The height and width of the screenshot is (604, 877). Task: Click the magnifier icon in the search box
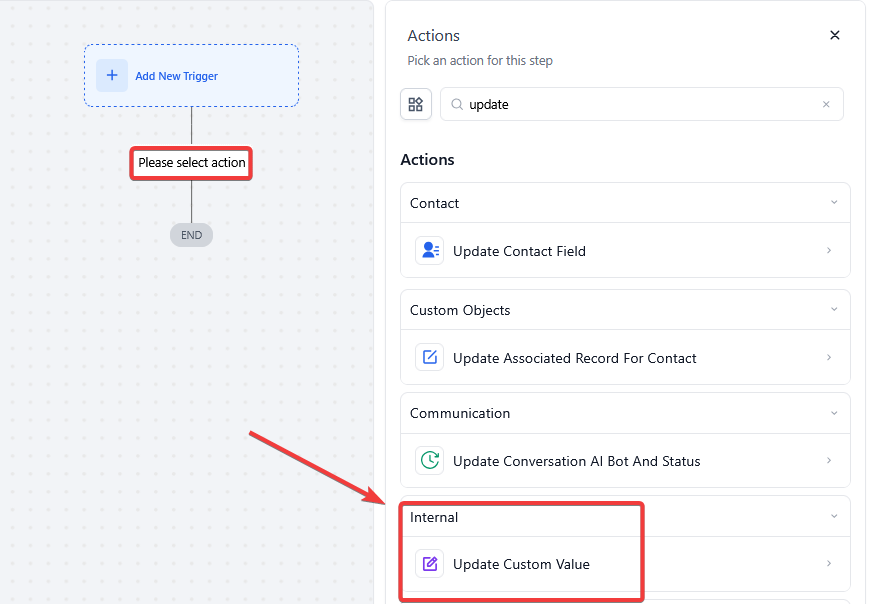pos(457,104)
